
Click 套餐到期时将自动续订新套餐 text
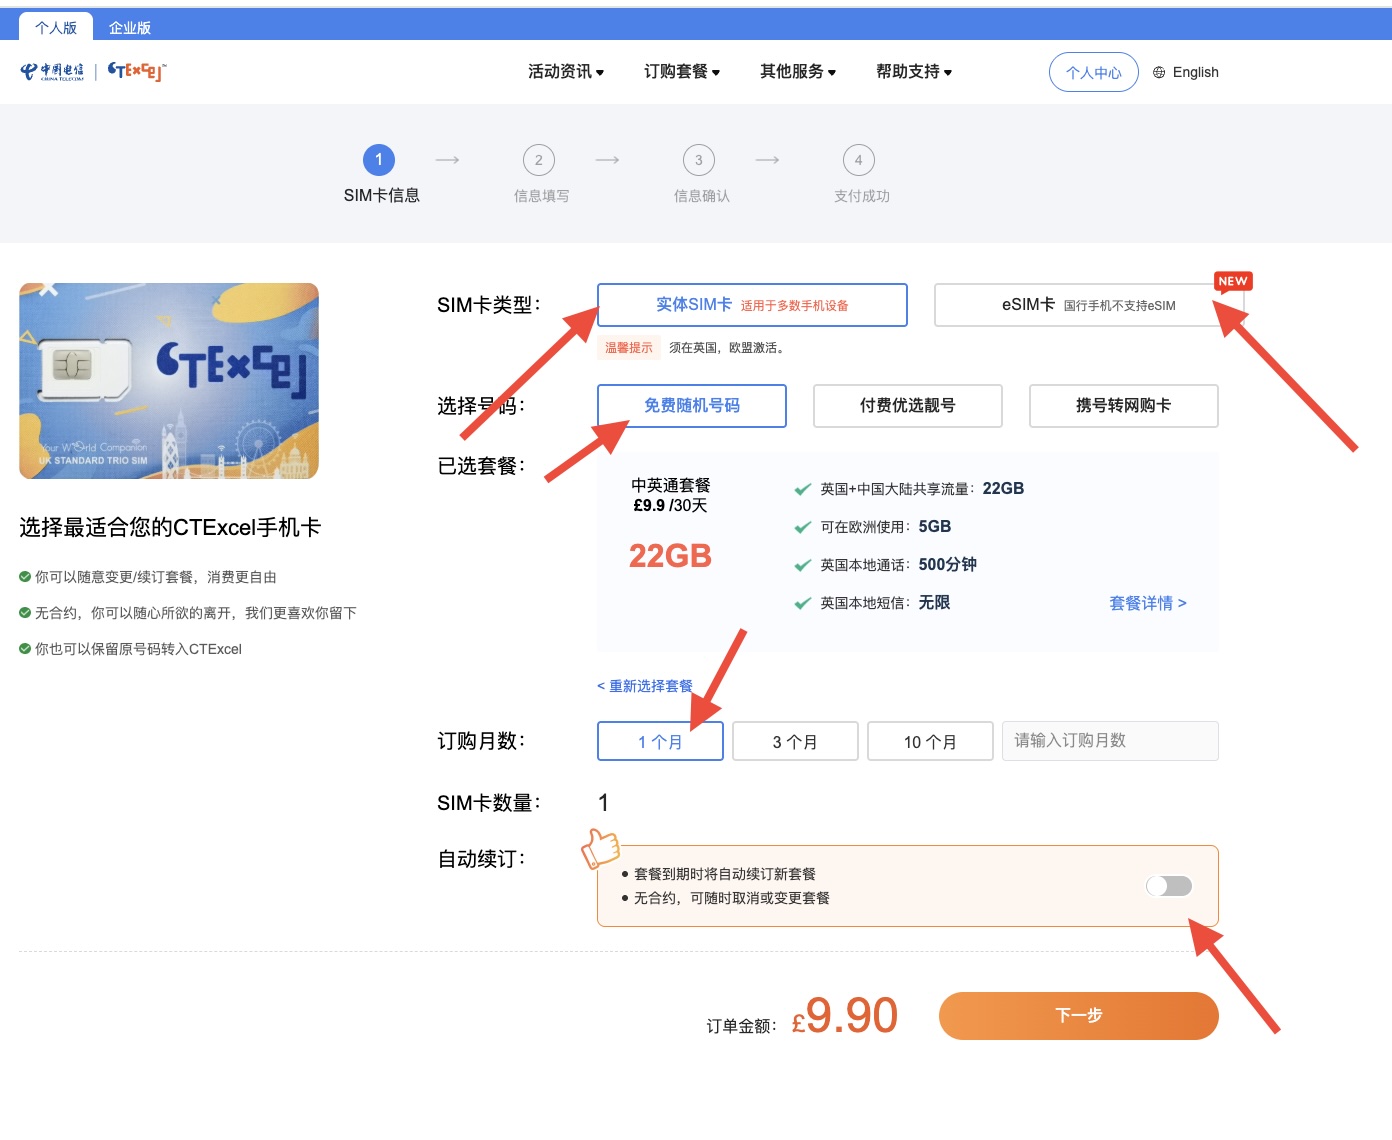(x=725, y=874)
